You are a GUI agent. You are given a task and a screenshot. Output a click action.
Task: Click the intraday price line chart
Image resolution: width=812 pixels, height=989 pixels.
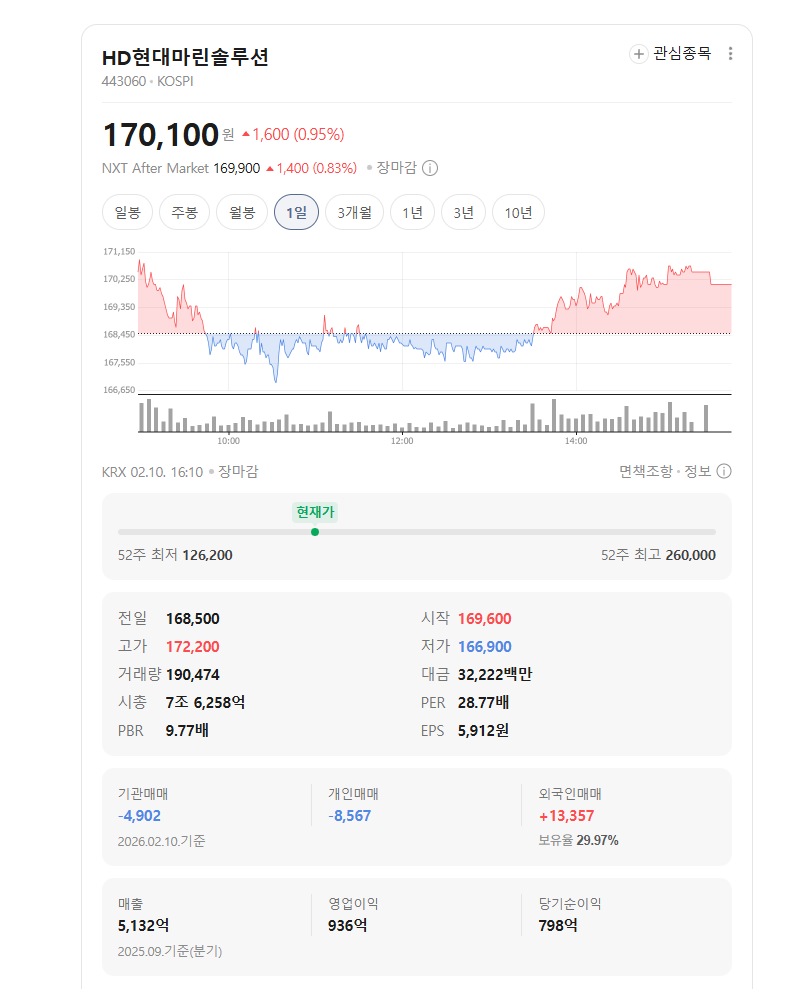435,320
